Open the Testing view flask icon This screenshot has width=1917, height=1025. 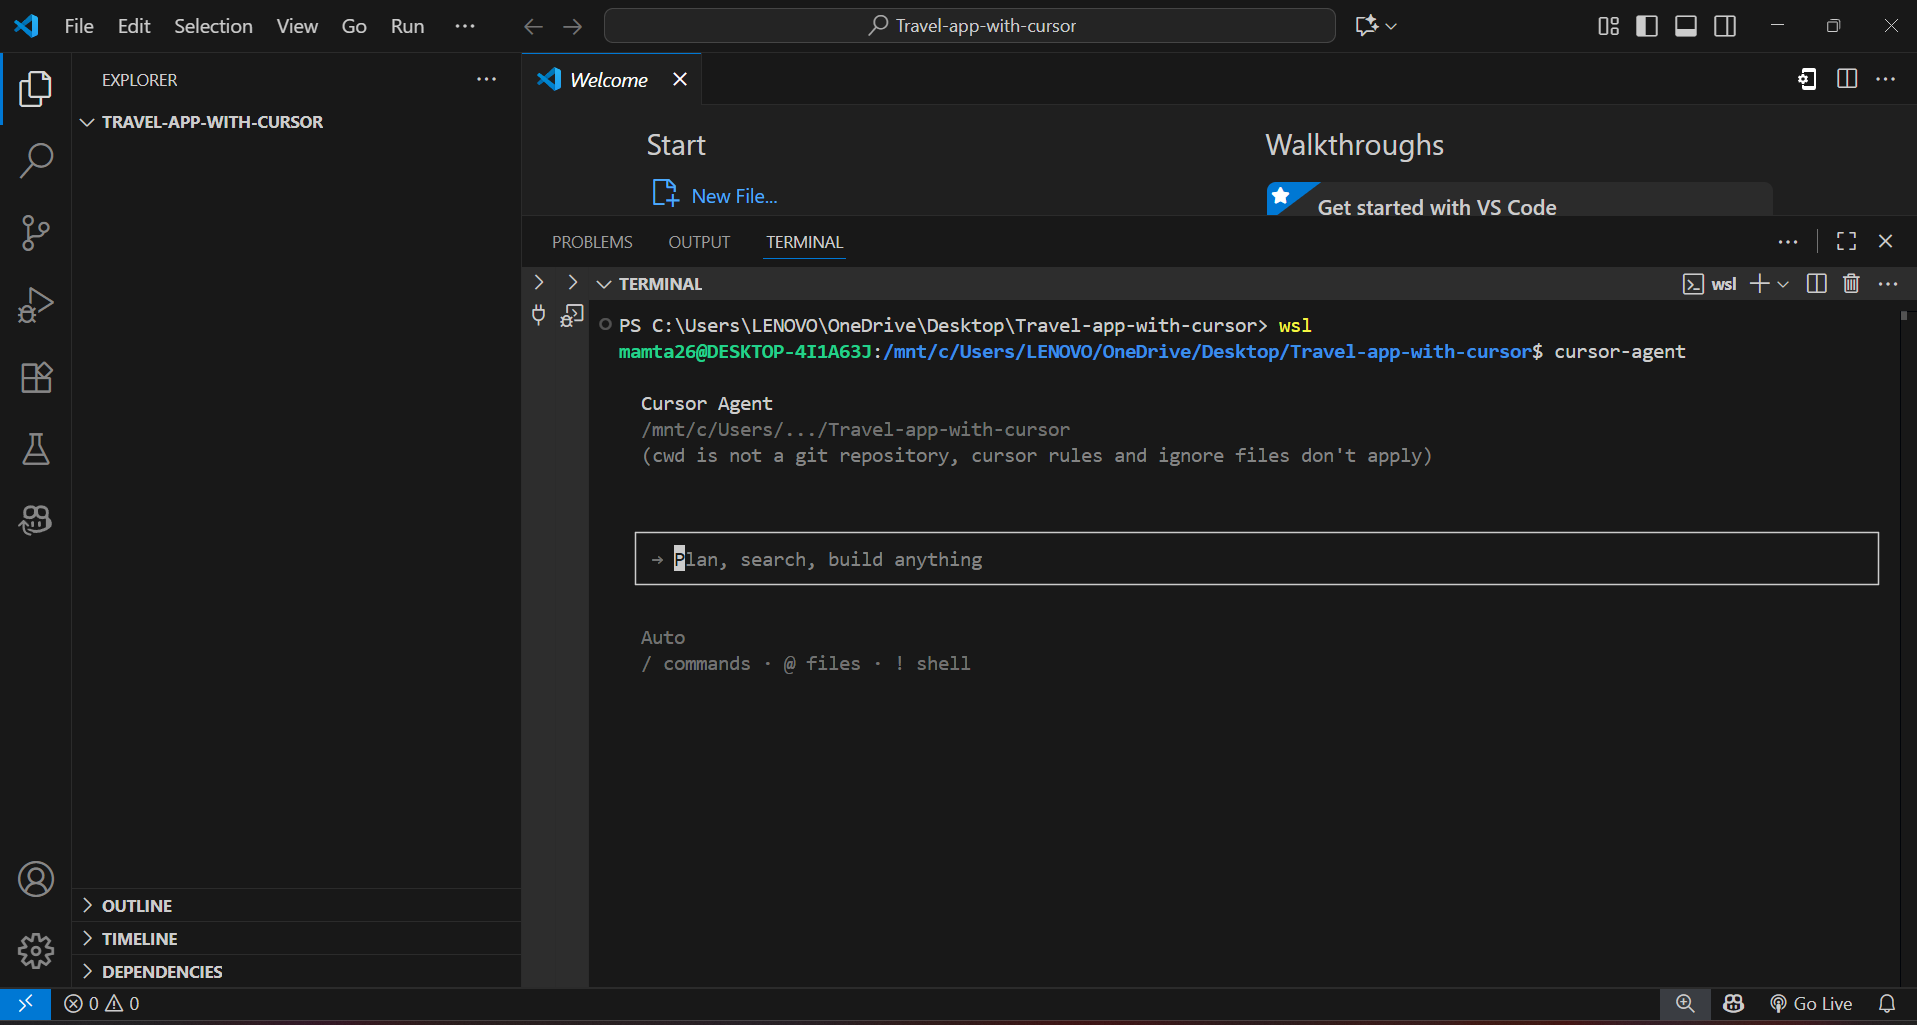point(36,449)
